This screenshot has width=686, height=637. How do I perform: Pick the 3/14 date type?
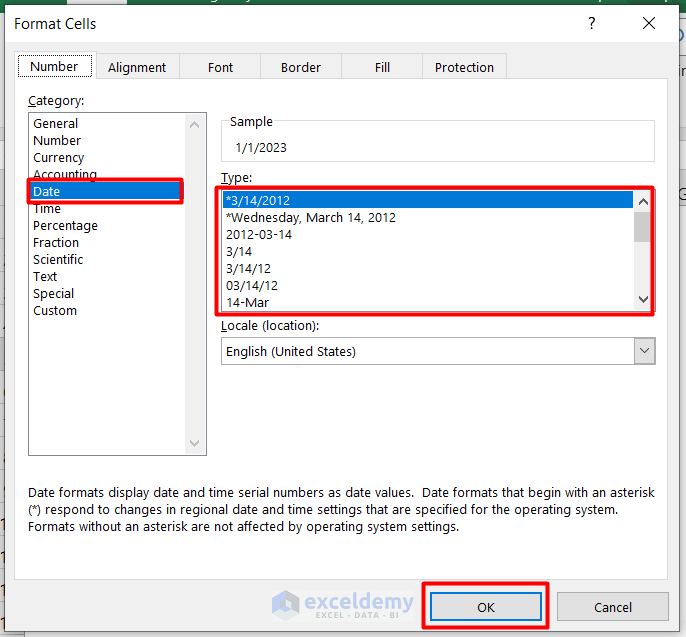428,252
